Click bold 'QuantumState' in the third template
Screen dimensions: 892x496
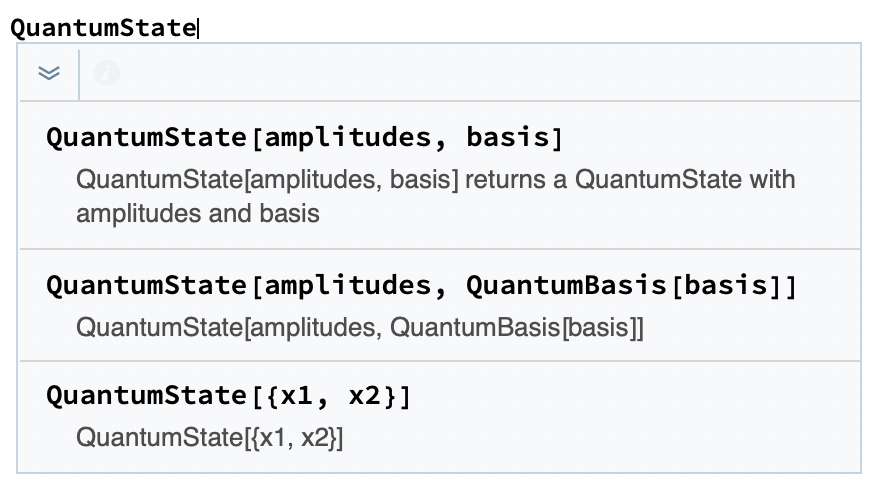pyautogui.click(x=147, y=396)
